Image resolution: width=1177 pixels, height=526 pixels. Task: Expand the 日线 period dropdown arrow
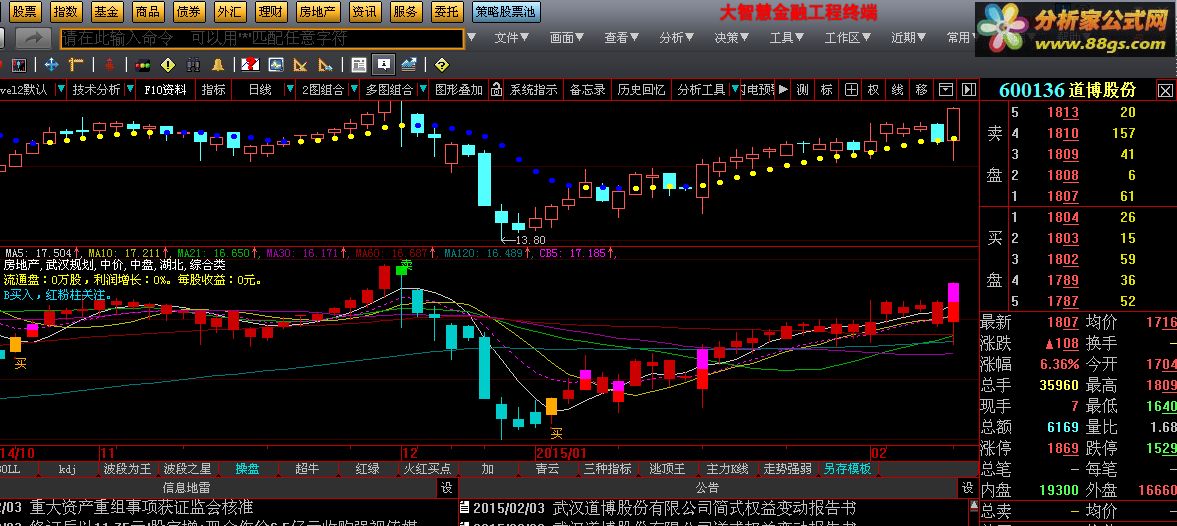click(290, 90)
